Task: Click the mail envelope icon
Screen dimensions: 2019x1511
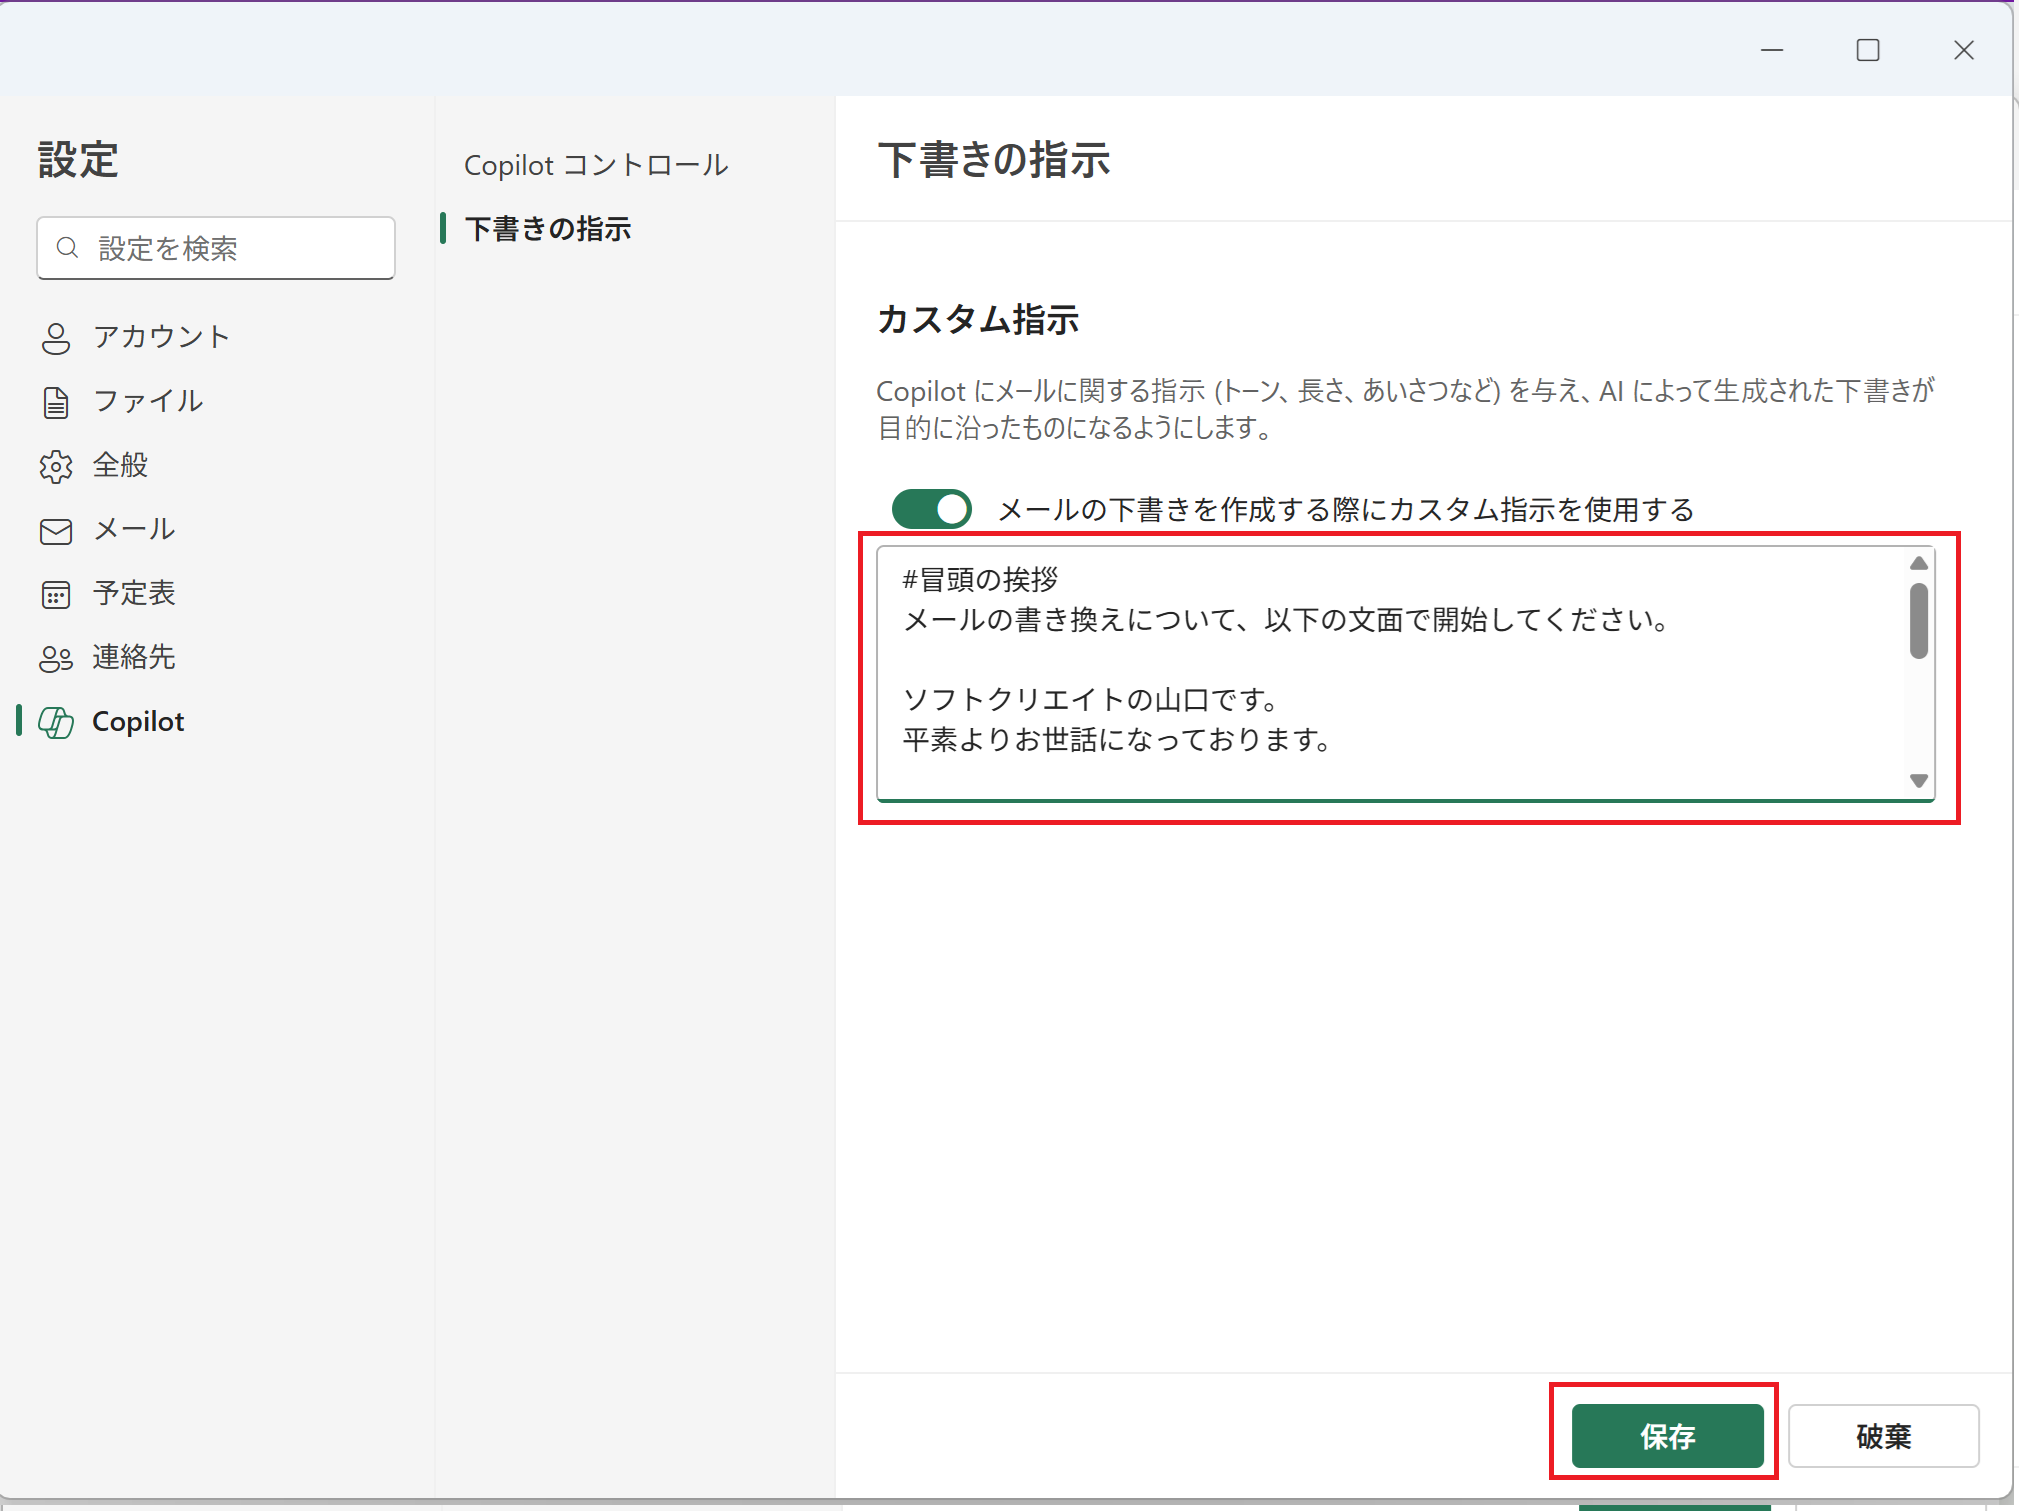Action: coord(56,530)
